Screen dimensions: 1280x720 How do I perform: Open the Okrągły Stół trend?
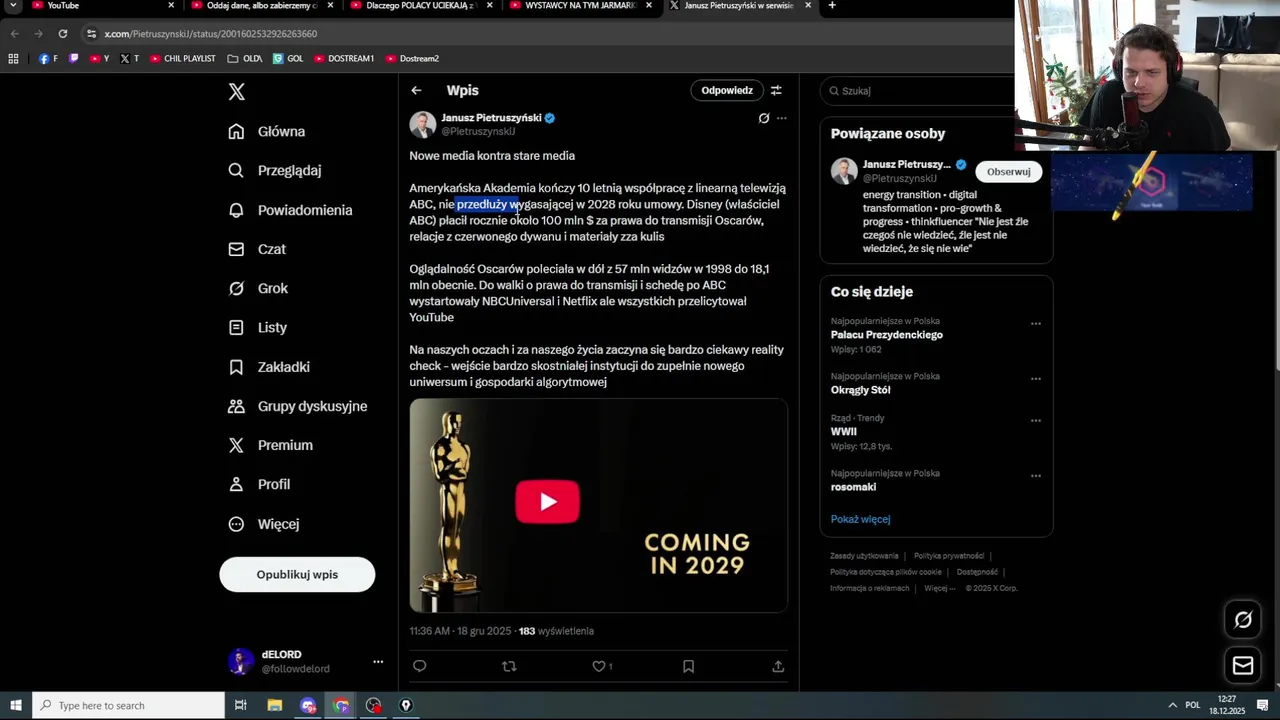pyautogui.click(x=860, y=390)
